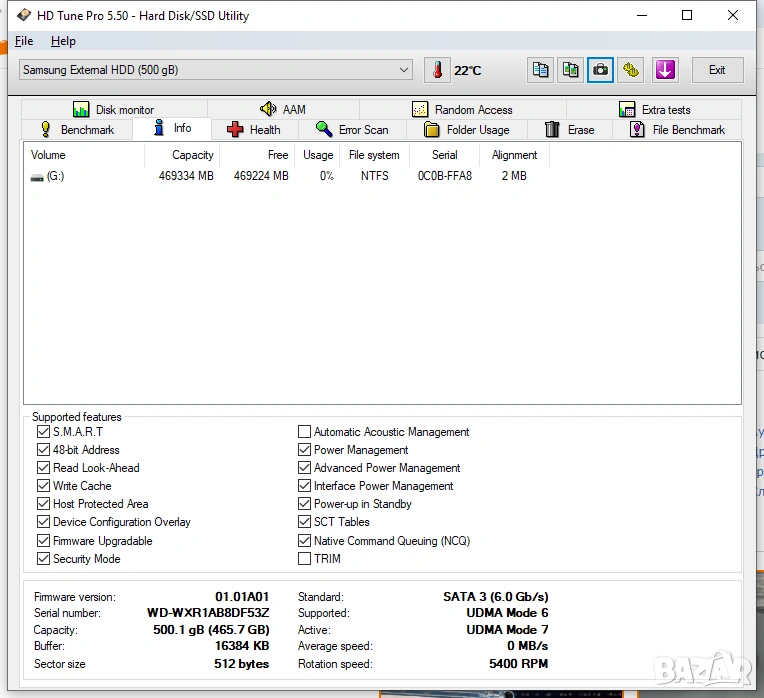
Task: Toggle the S.M.A.R.T checkbox
Action: click(43, 432)
